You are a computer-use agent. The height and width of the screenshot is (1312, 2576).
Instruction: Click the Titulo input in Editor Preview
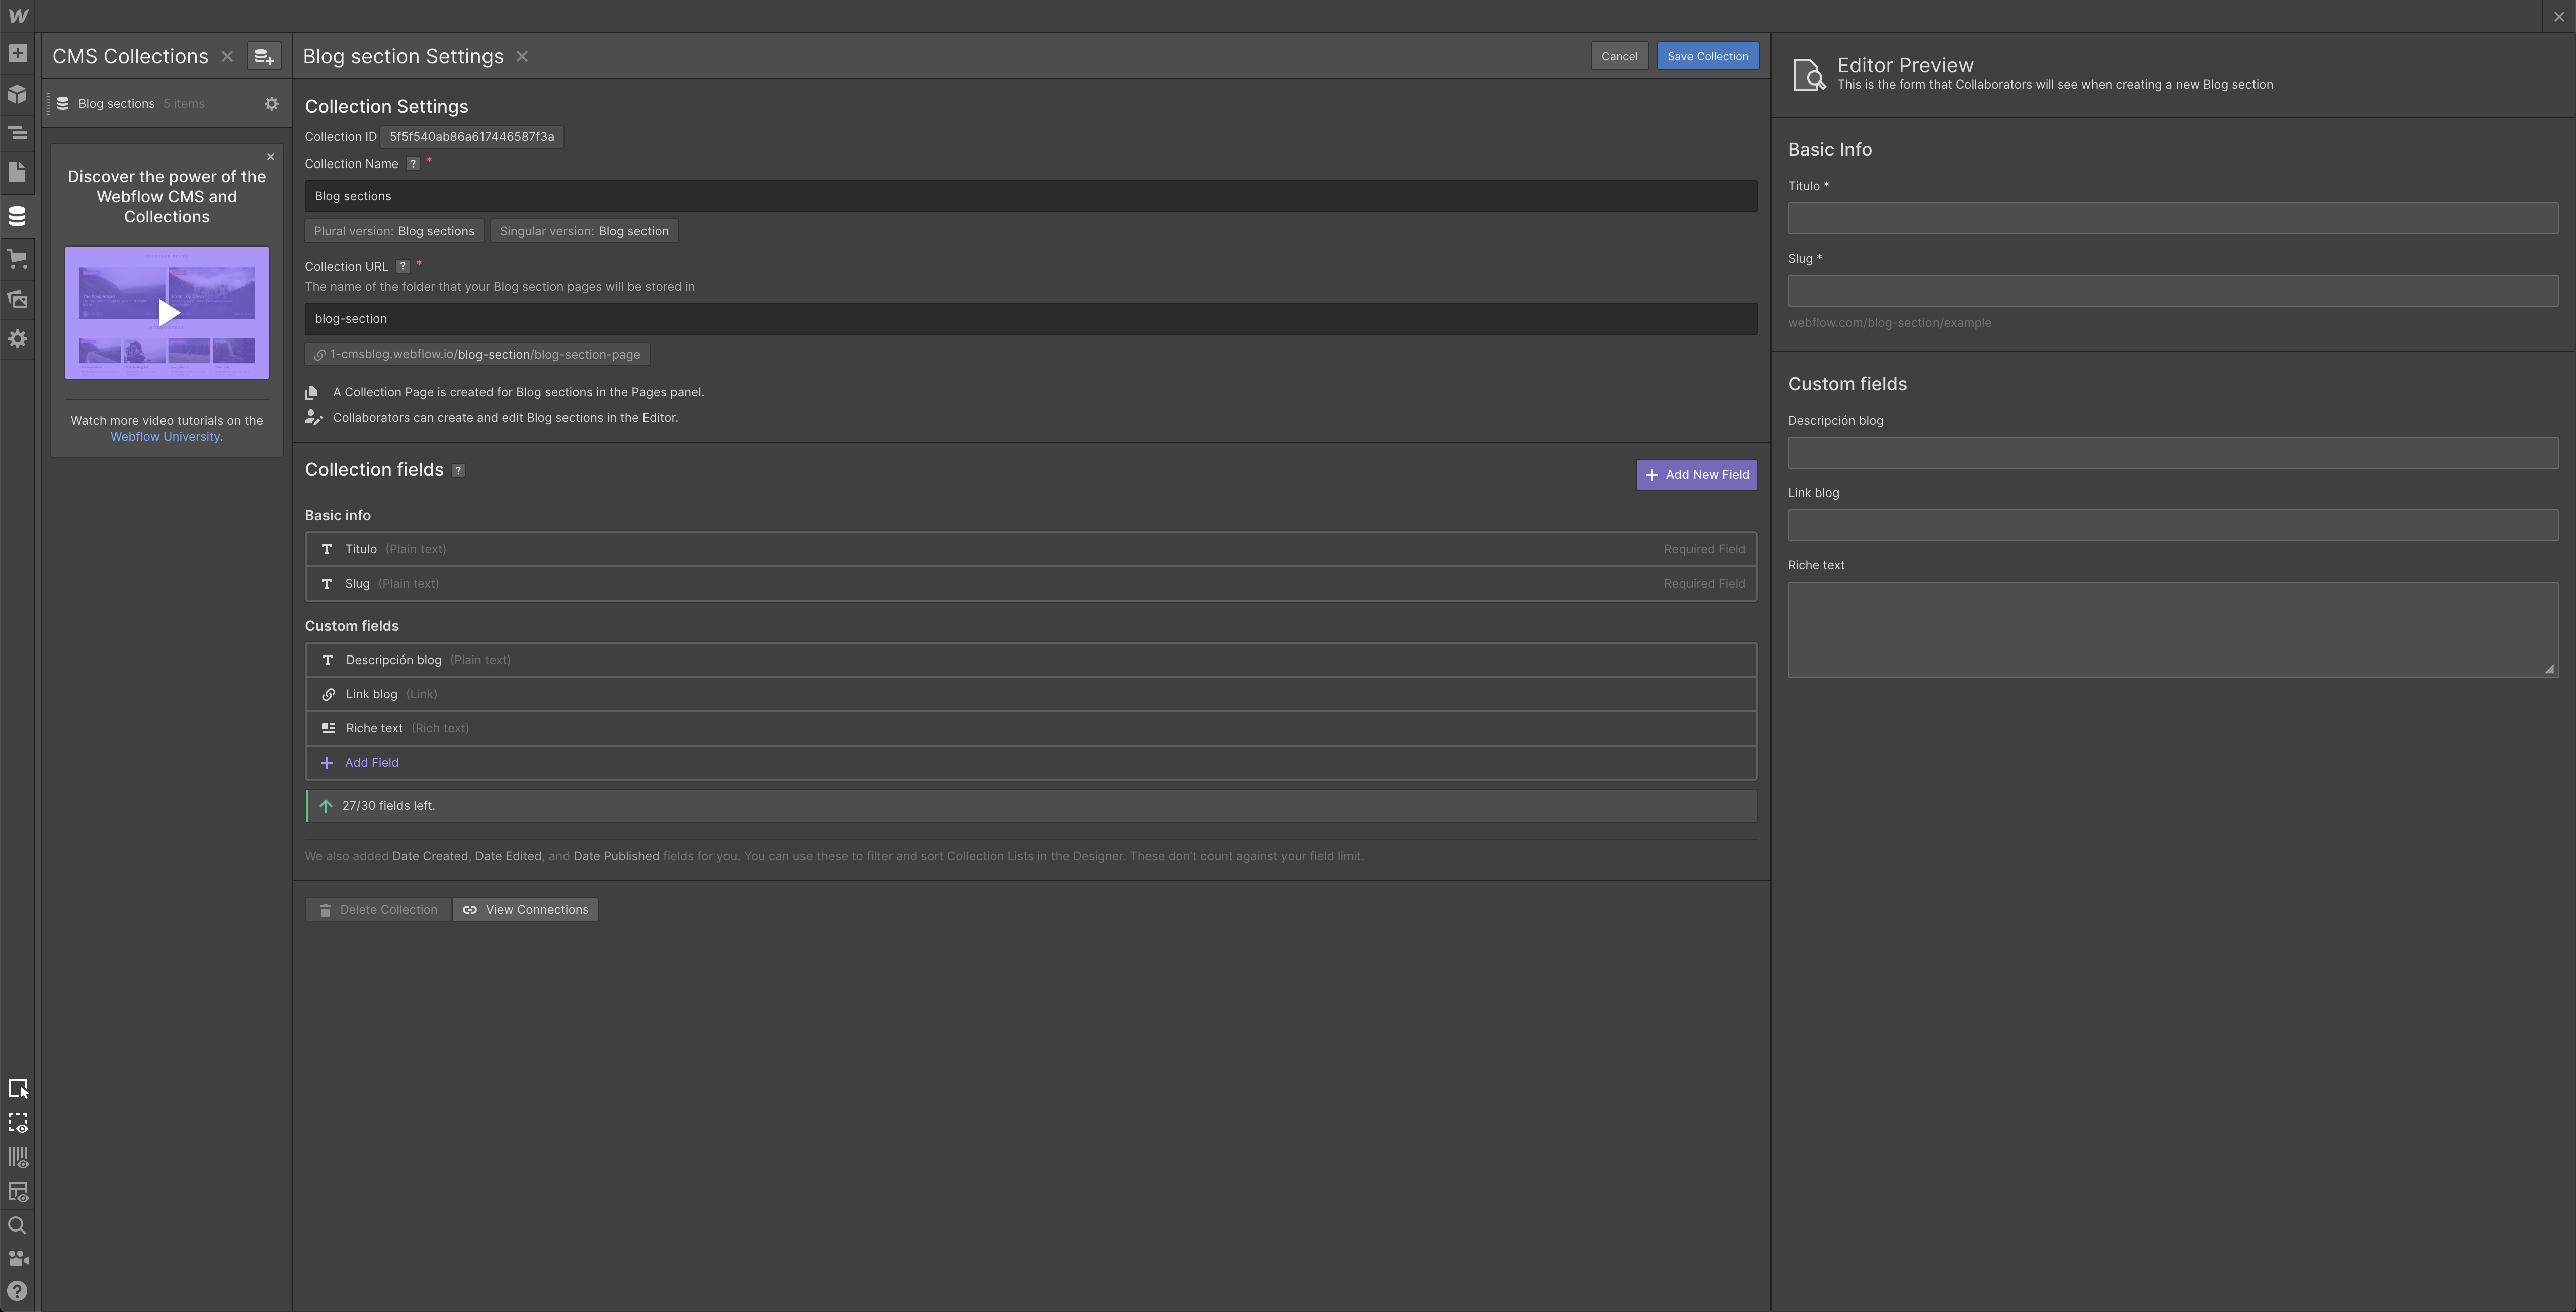click(x=2173, y=219)
